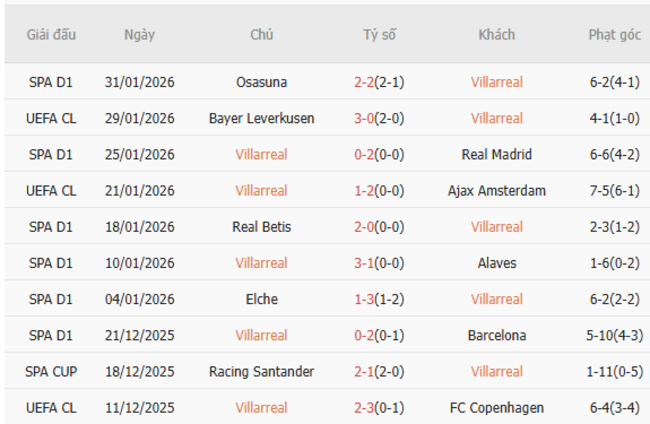The height and width of the screenshot is (424, 650).
Task: Select the Elche home team
Action: click(x=262, y=299)
